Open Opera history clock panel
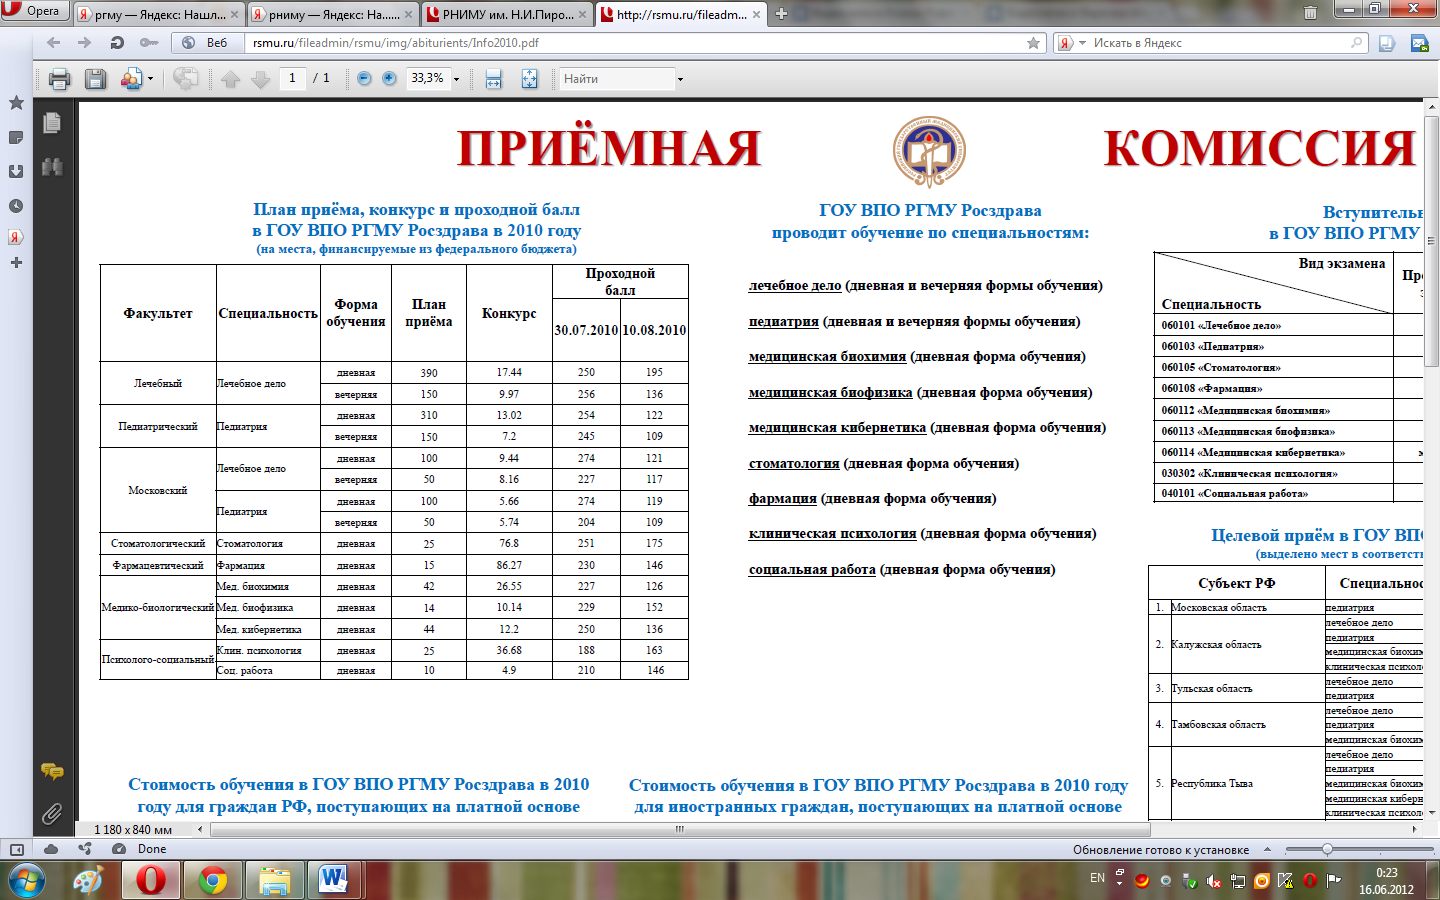 16,206
